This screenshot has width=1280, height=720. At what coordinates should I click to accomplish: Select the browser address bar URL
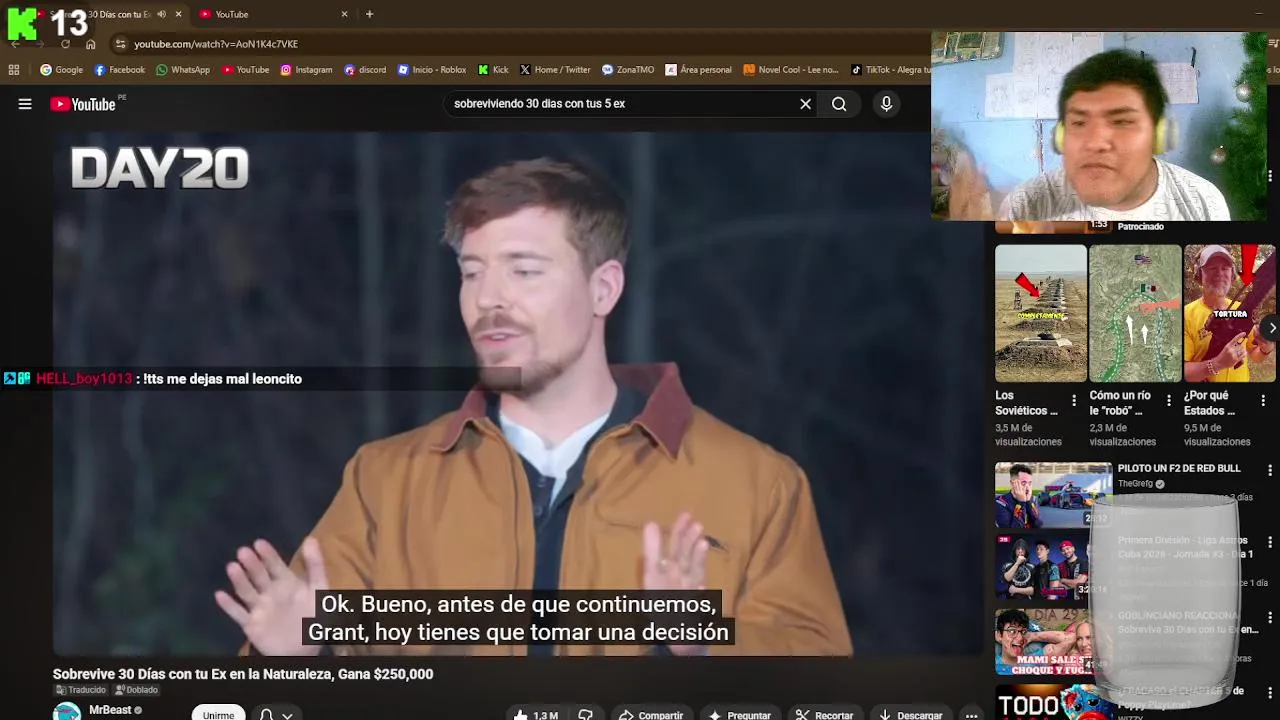click(216, 44)
